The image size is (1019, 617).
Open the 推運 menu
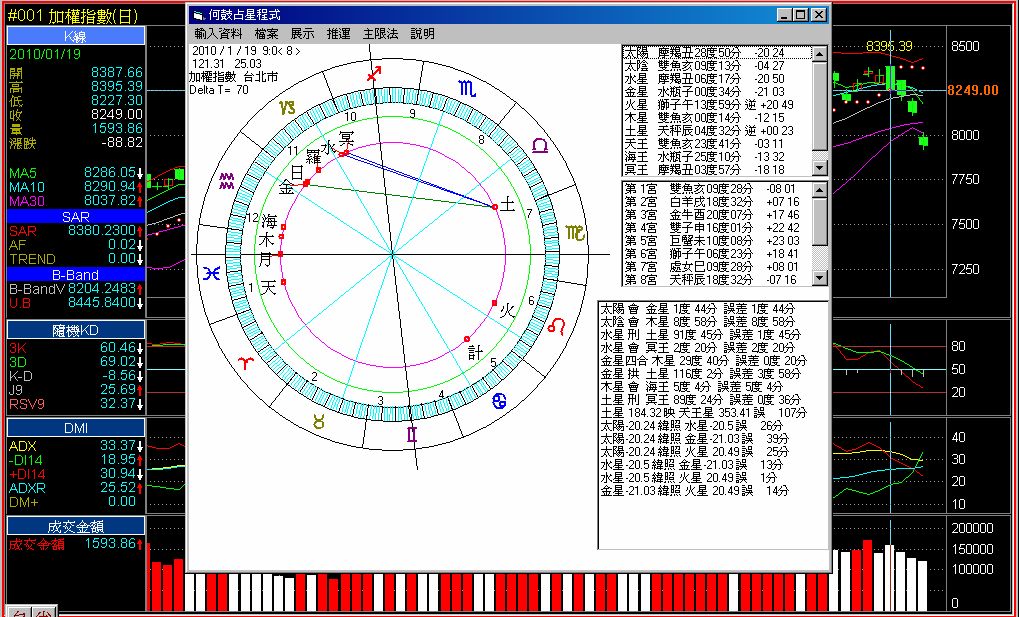coord(338,34)
